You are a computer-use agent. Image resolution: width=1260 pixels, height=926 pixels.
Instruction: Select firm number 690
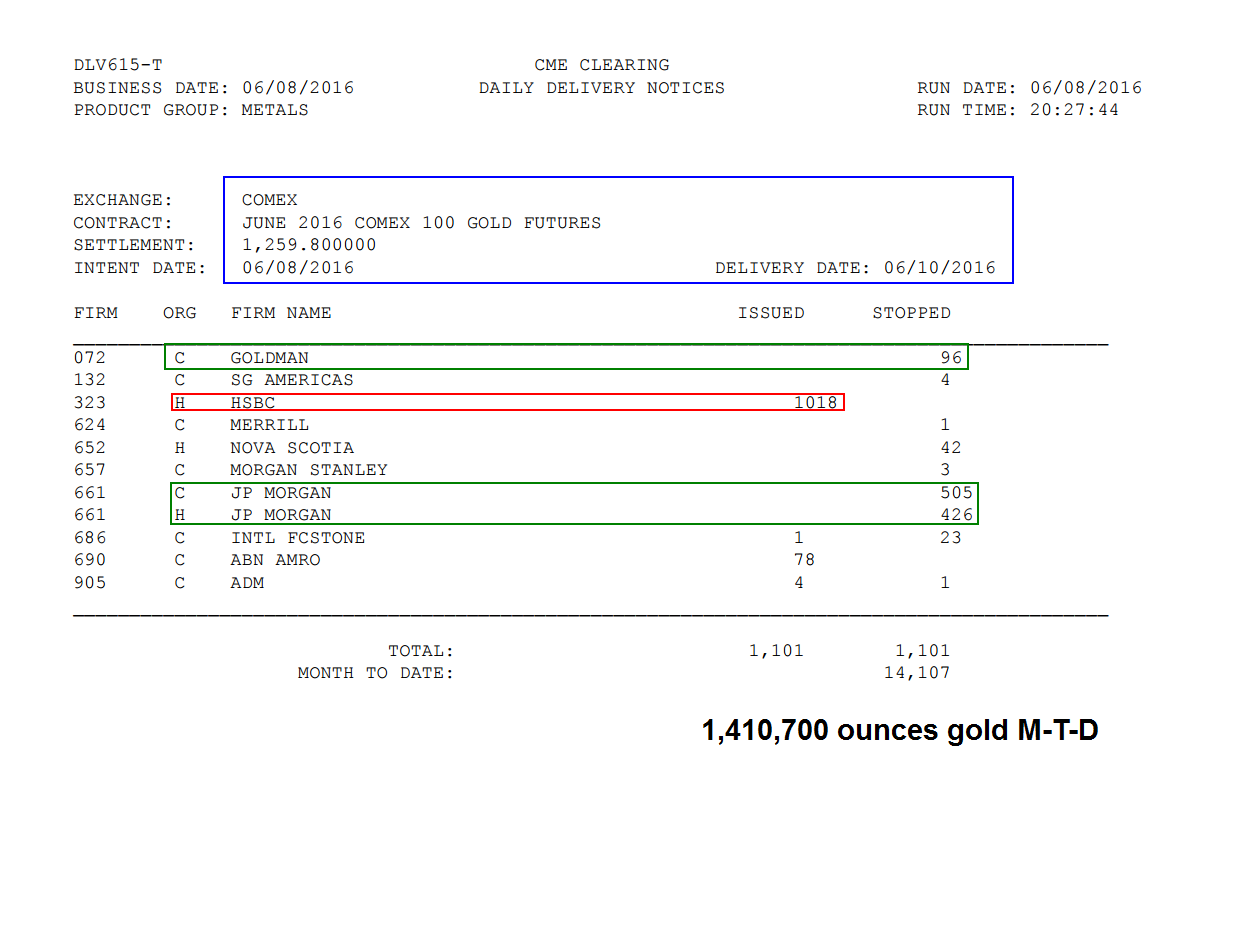pyautogui.click(x=90, y=560)
